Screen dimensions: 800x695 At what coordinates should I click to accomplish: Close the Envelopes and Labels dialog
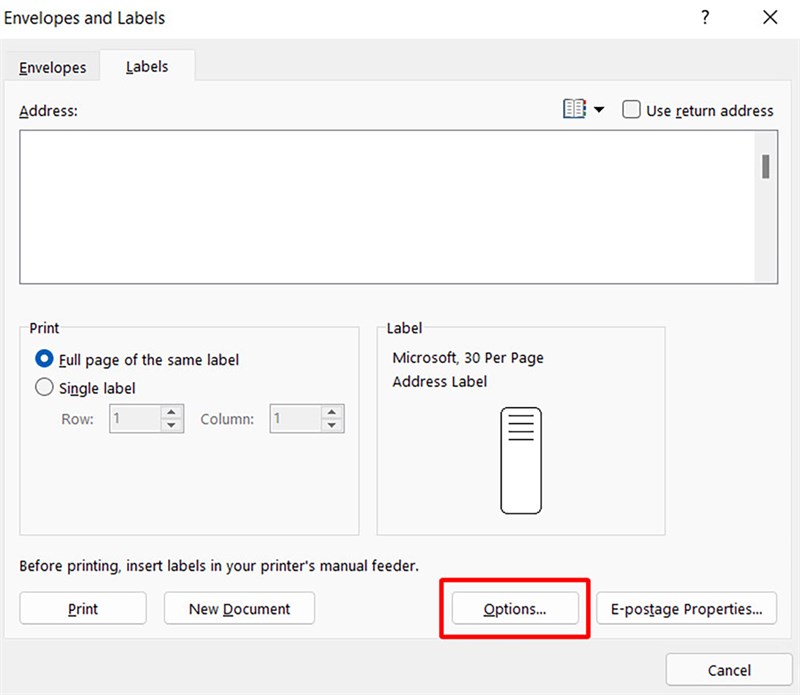[769, 17]
